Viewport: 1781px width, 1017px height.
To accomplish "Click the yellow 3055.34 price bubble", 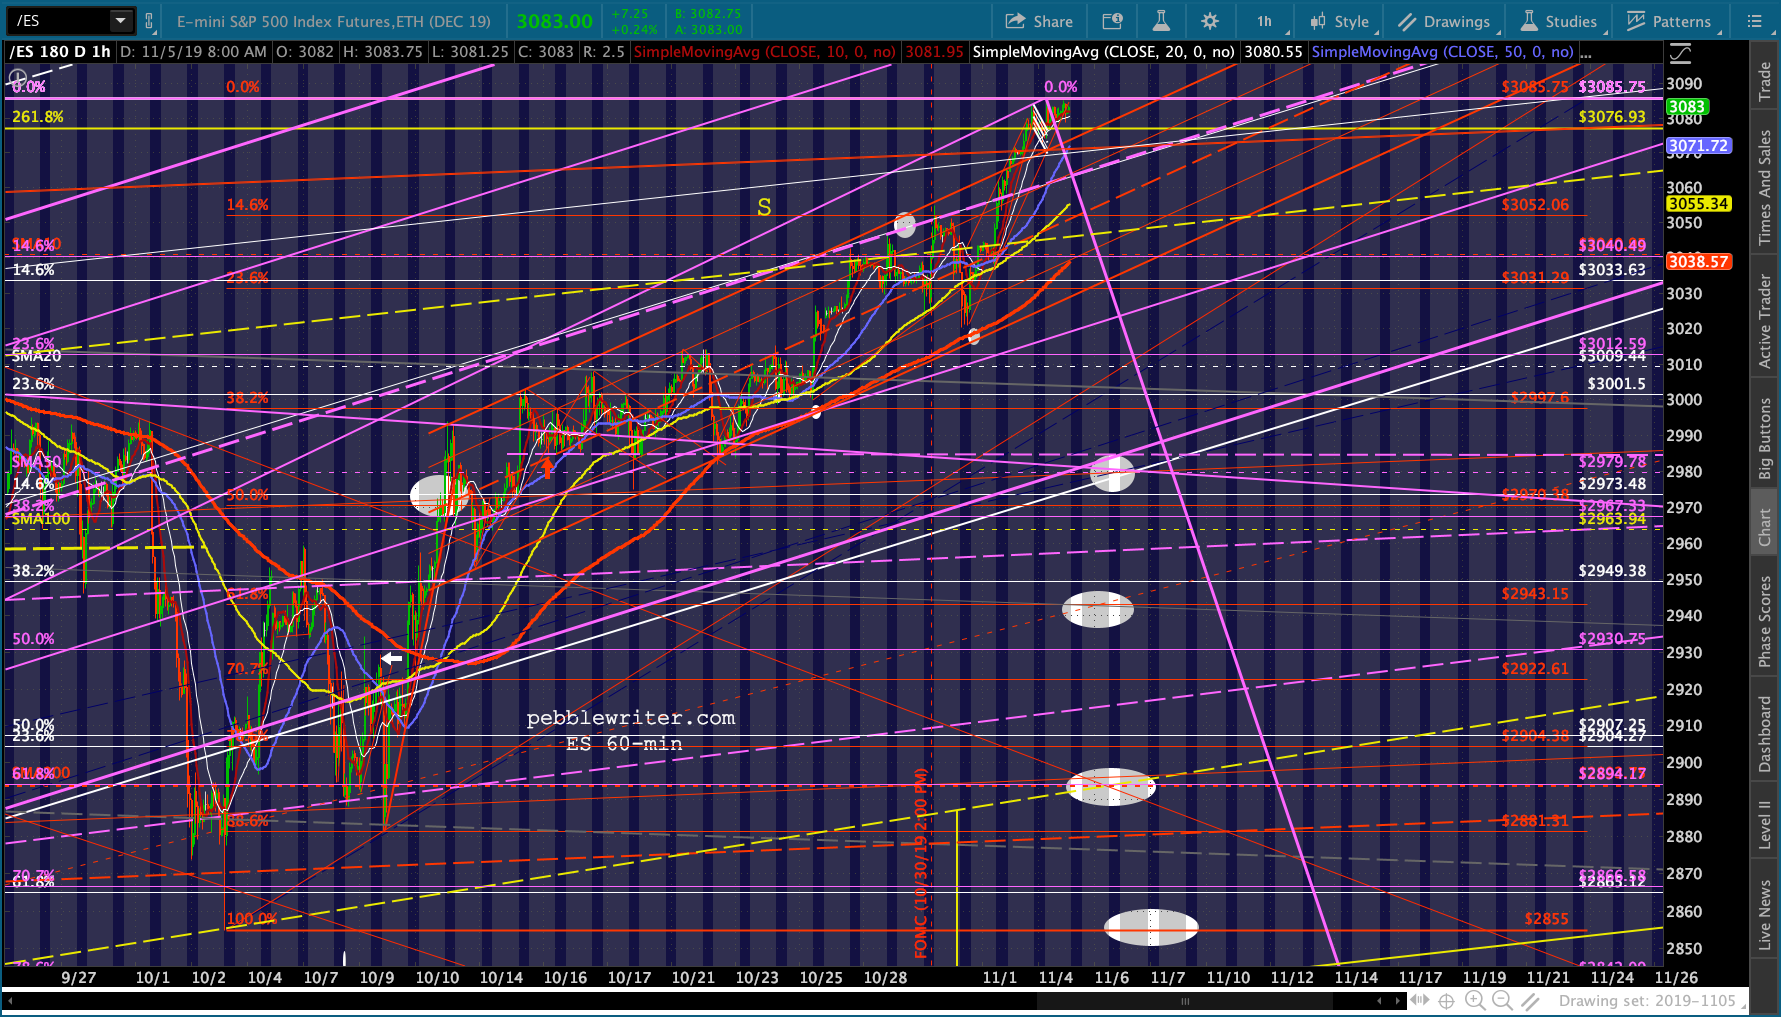I will (x=1698, y=204).
